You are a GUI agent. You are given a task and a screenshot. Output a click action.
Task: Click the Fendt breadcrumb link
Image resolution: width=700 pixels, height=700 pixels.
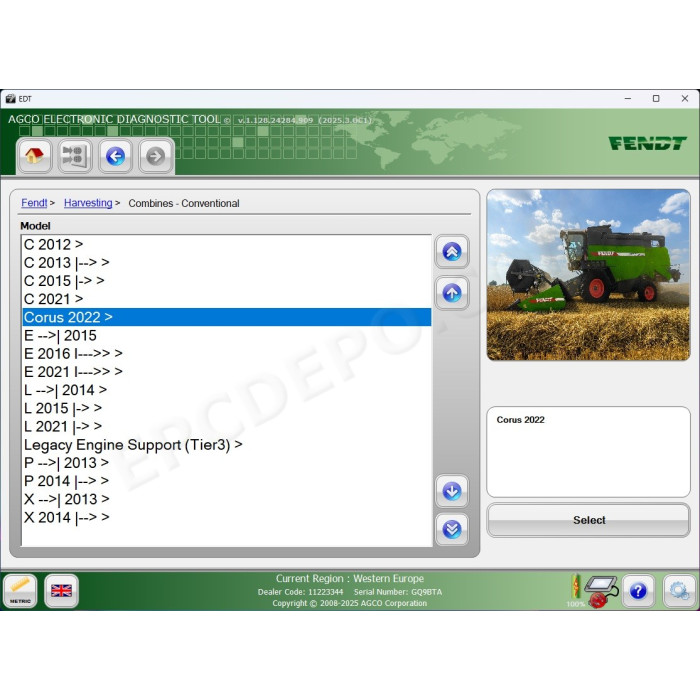tap(34, 203)
